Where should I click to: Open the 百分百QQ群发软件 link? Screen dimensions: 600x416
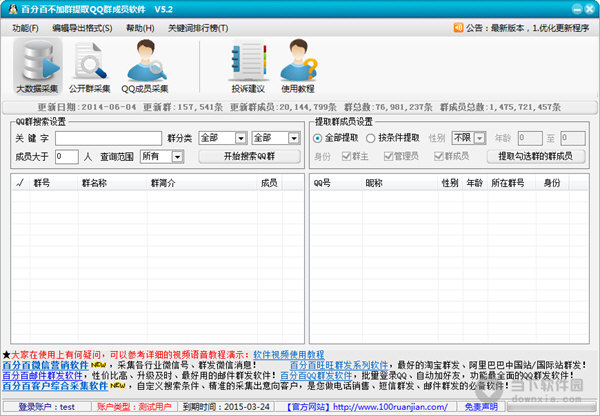[316, 375]
